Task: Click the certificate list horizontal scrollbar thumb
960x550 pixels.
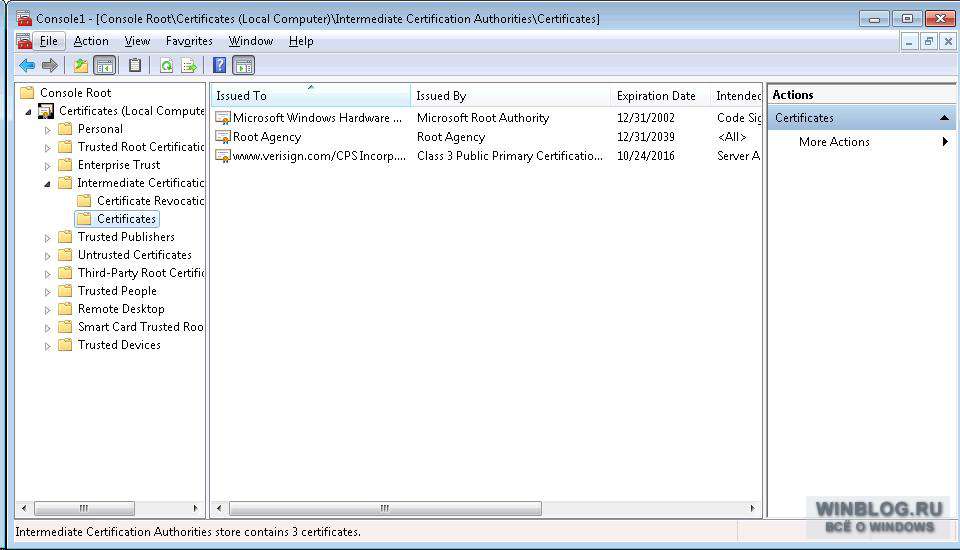Action: (385, 508)
